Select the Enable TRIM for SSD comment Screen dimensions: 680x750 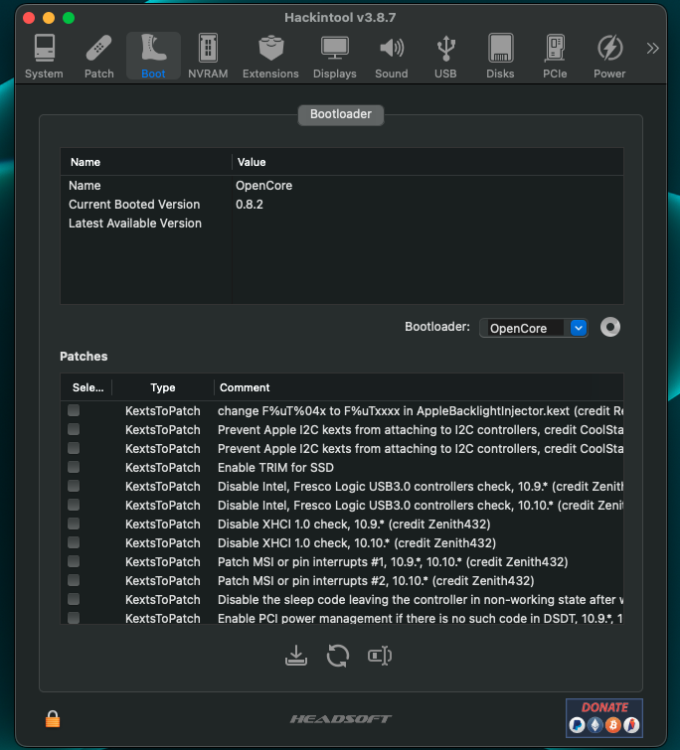click(x=275, y=467)
